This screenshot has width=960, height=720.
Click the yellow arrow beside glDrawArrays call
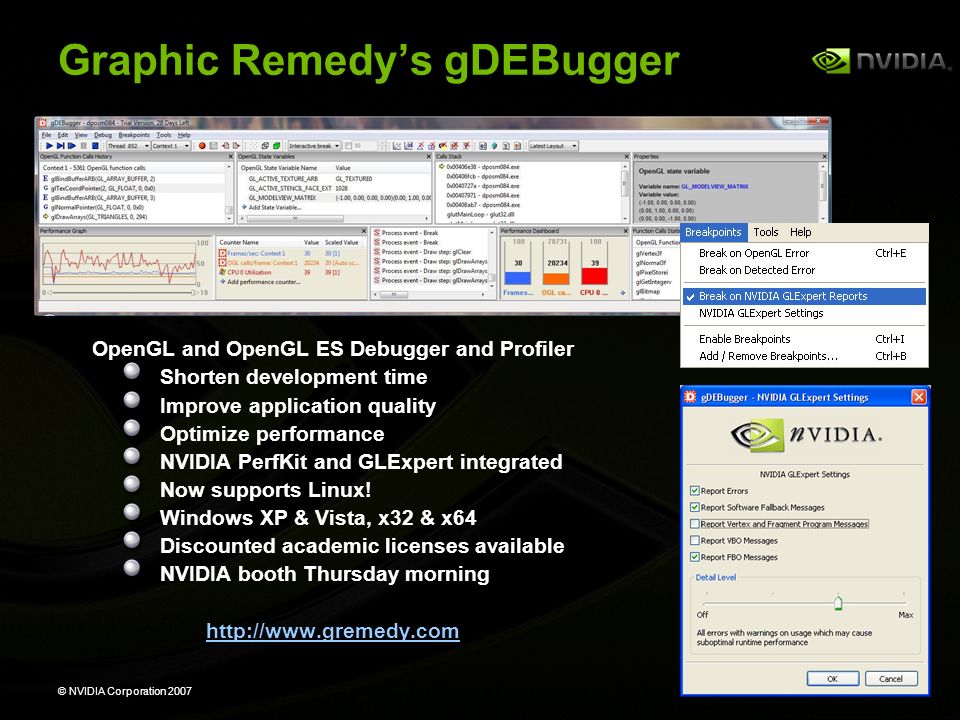pos(45,217)
